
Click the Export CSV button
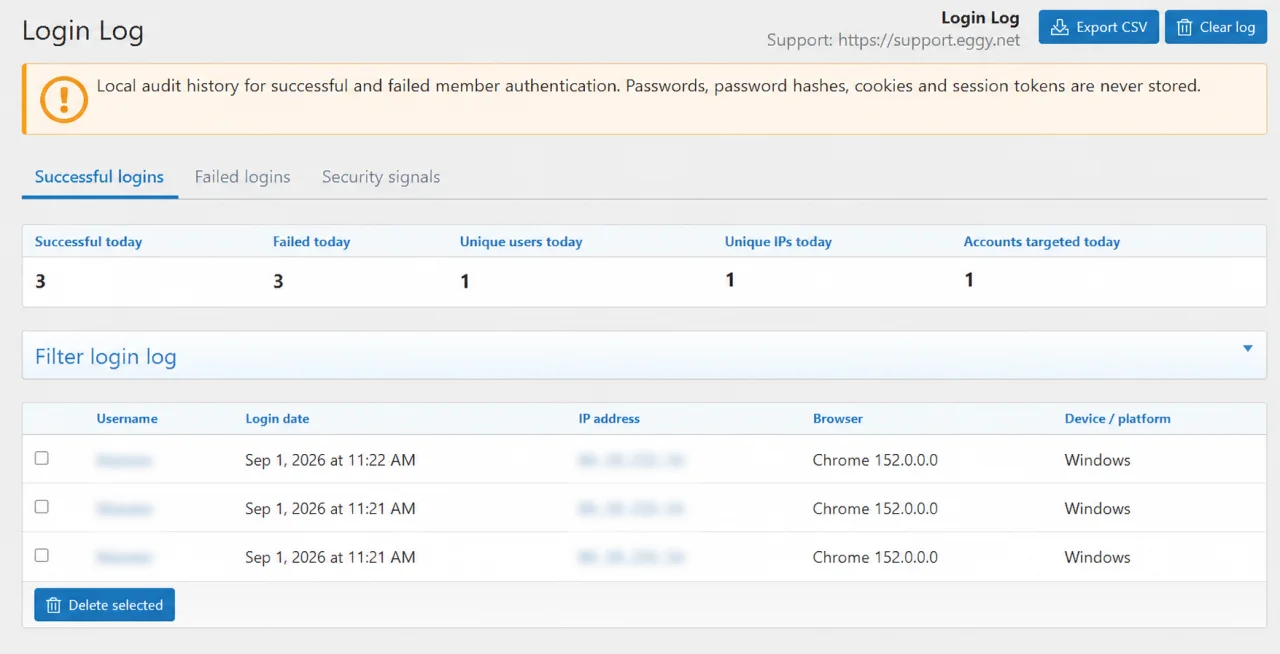pos(1099,27)
